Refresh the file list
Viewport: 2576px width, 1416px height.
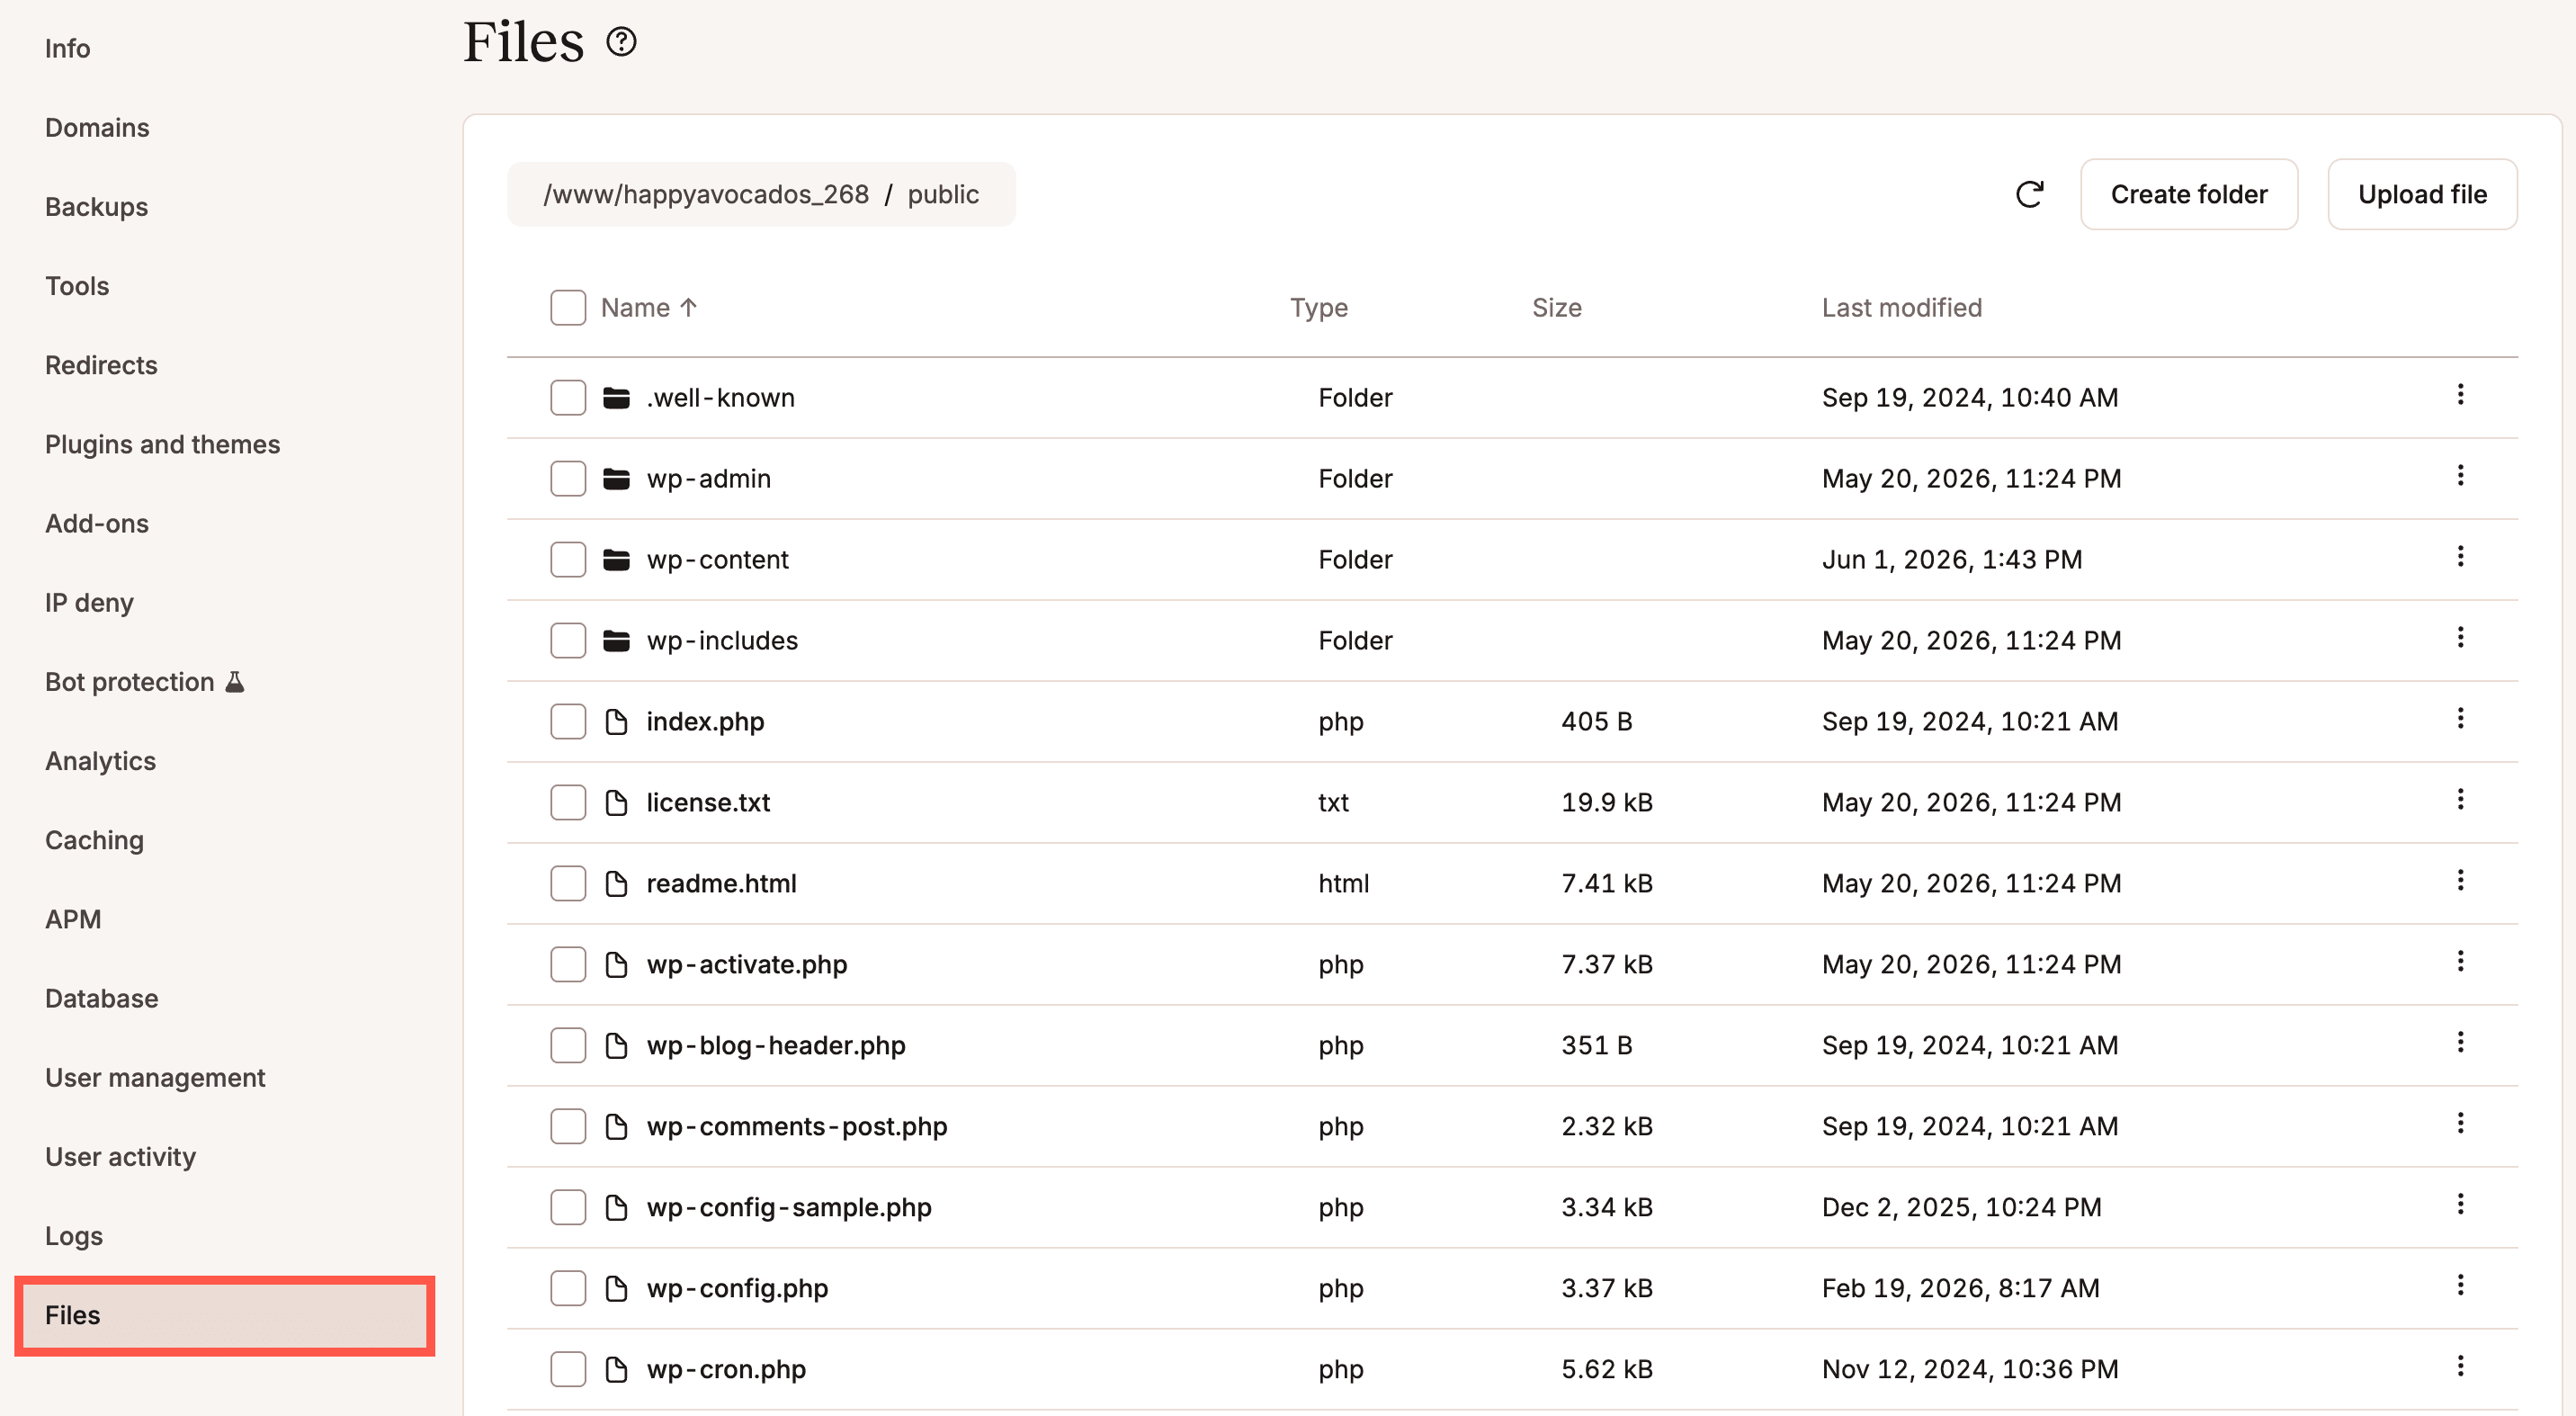pyautogui.click(x=2029, y=194)
